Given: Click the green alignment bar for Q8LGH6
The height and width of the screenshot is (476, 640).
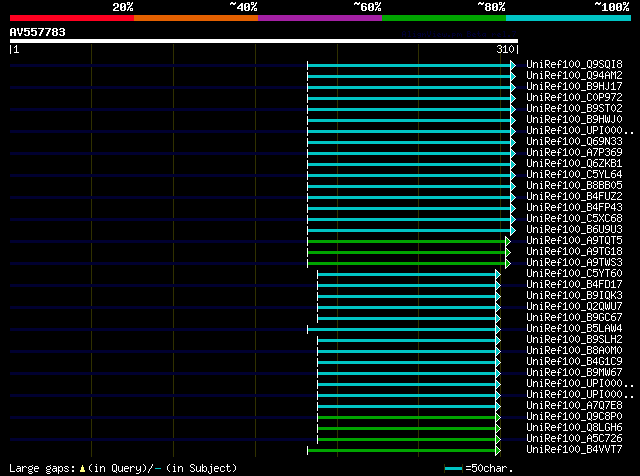Looking at the screenshot, I should coord(407,429).
